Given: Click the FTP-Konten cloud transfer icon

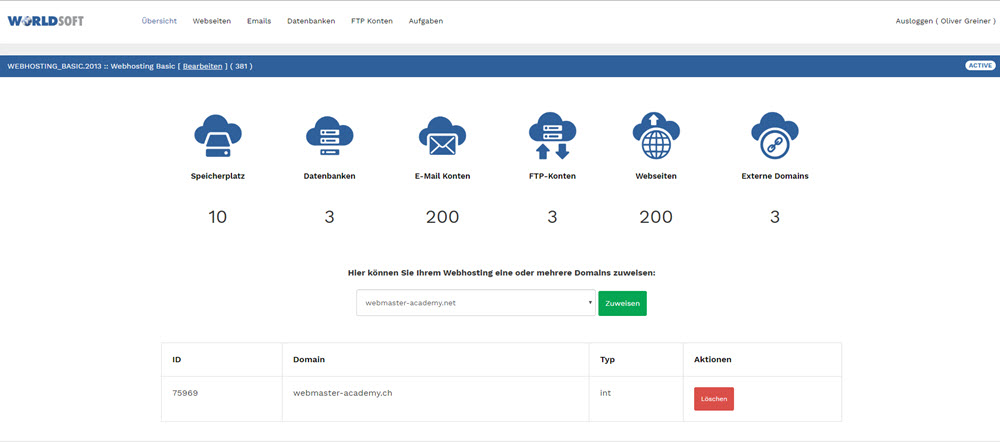Looking at the screenshot, I should [x=552, y=136].
